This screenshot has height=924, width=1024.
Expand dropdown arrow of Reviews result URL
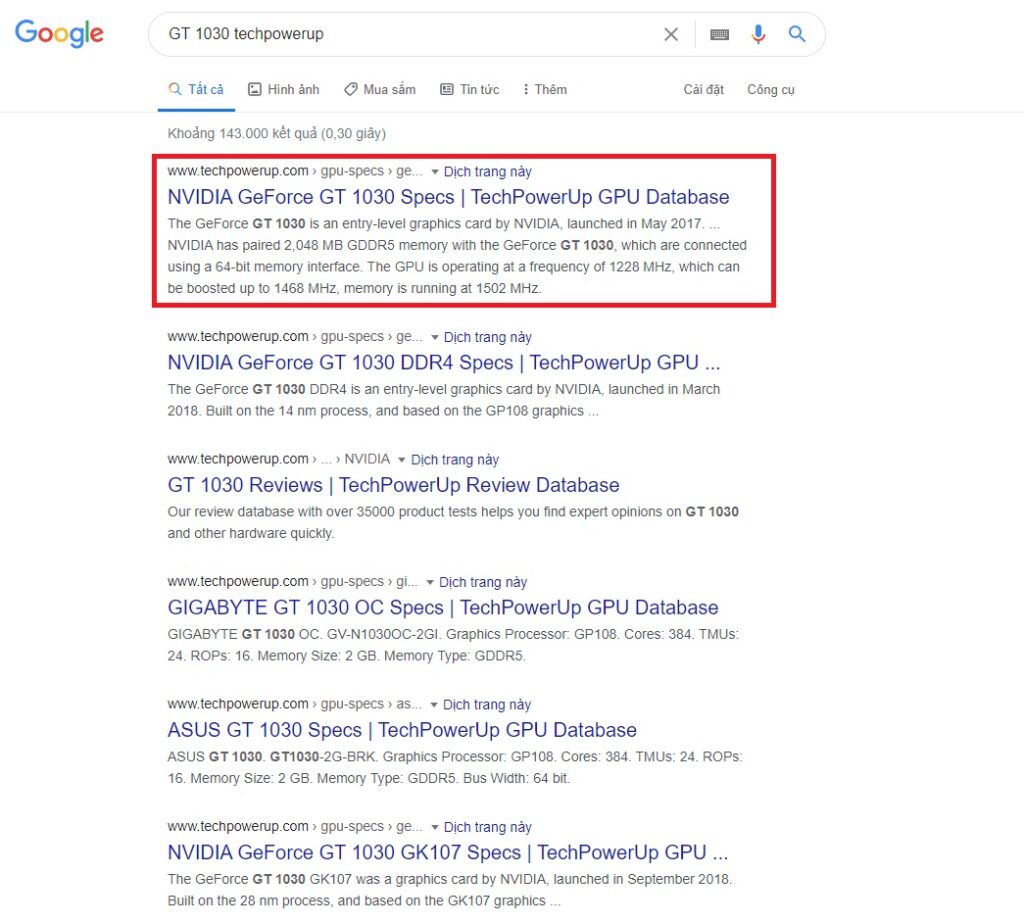pos(402,460)
